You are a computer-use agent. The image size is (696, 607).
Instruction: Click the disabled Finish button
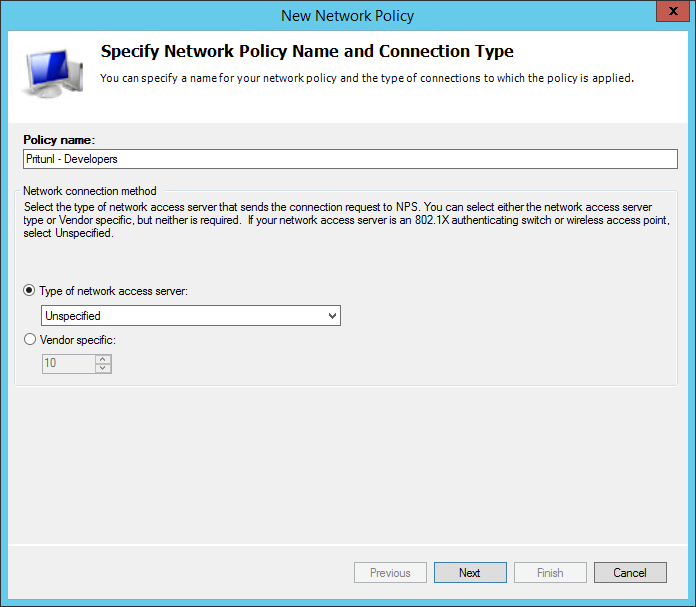pos(550,572)
